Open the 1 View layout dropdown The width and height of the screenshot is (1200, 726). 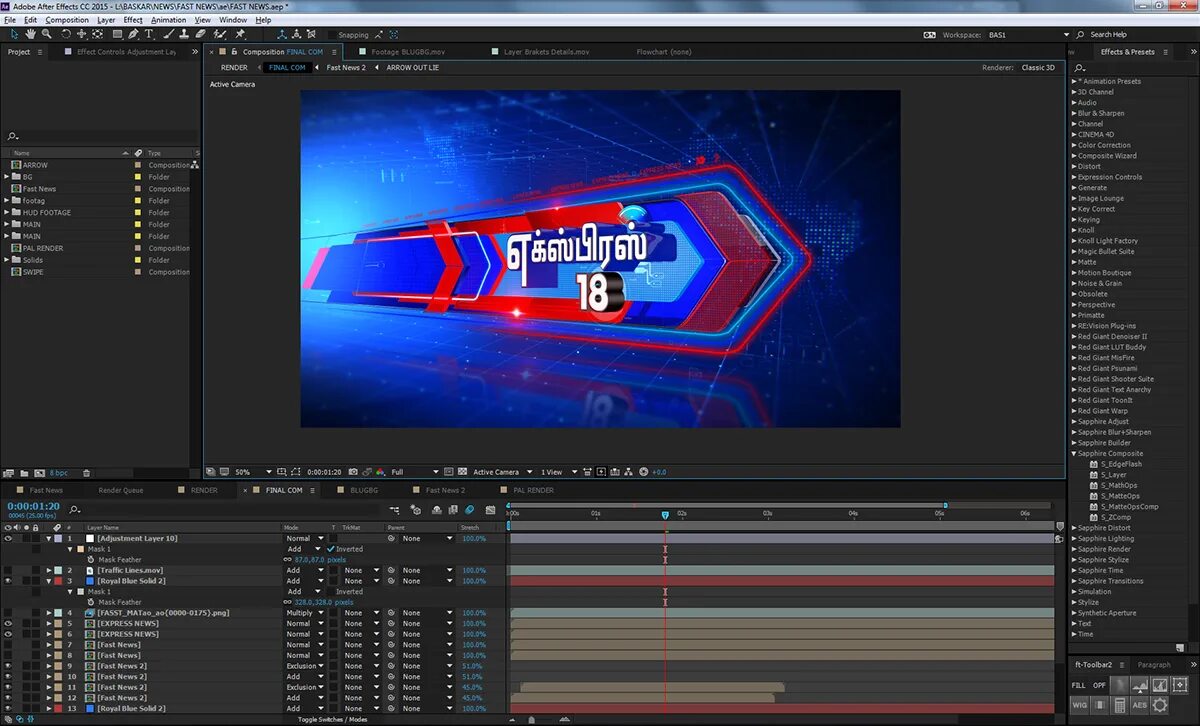[x=558, y=472]
